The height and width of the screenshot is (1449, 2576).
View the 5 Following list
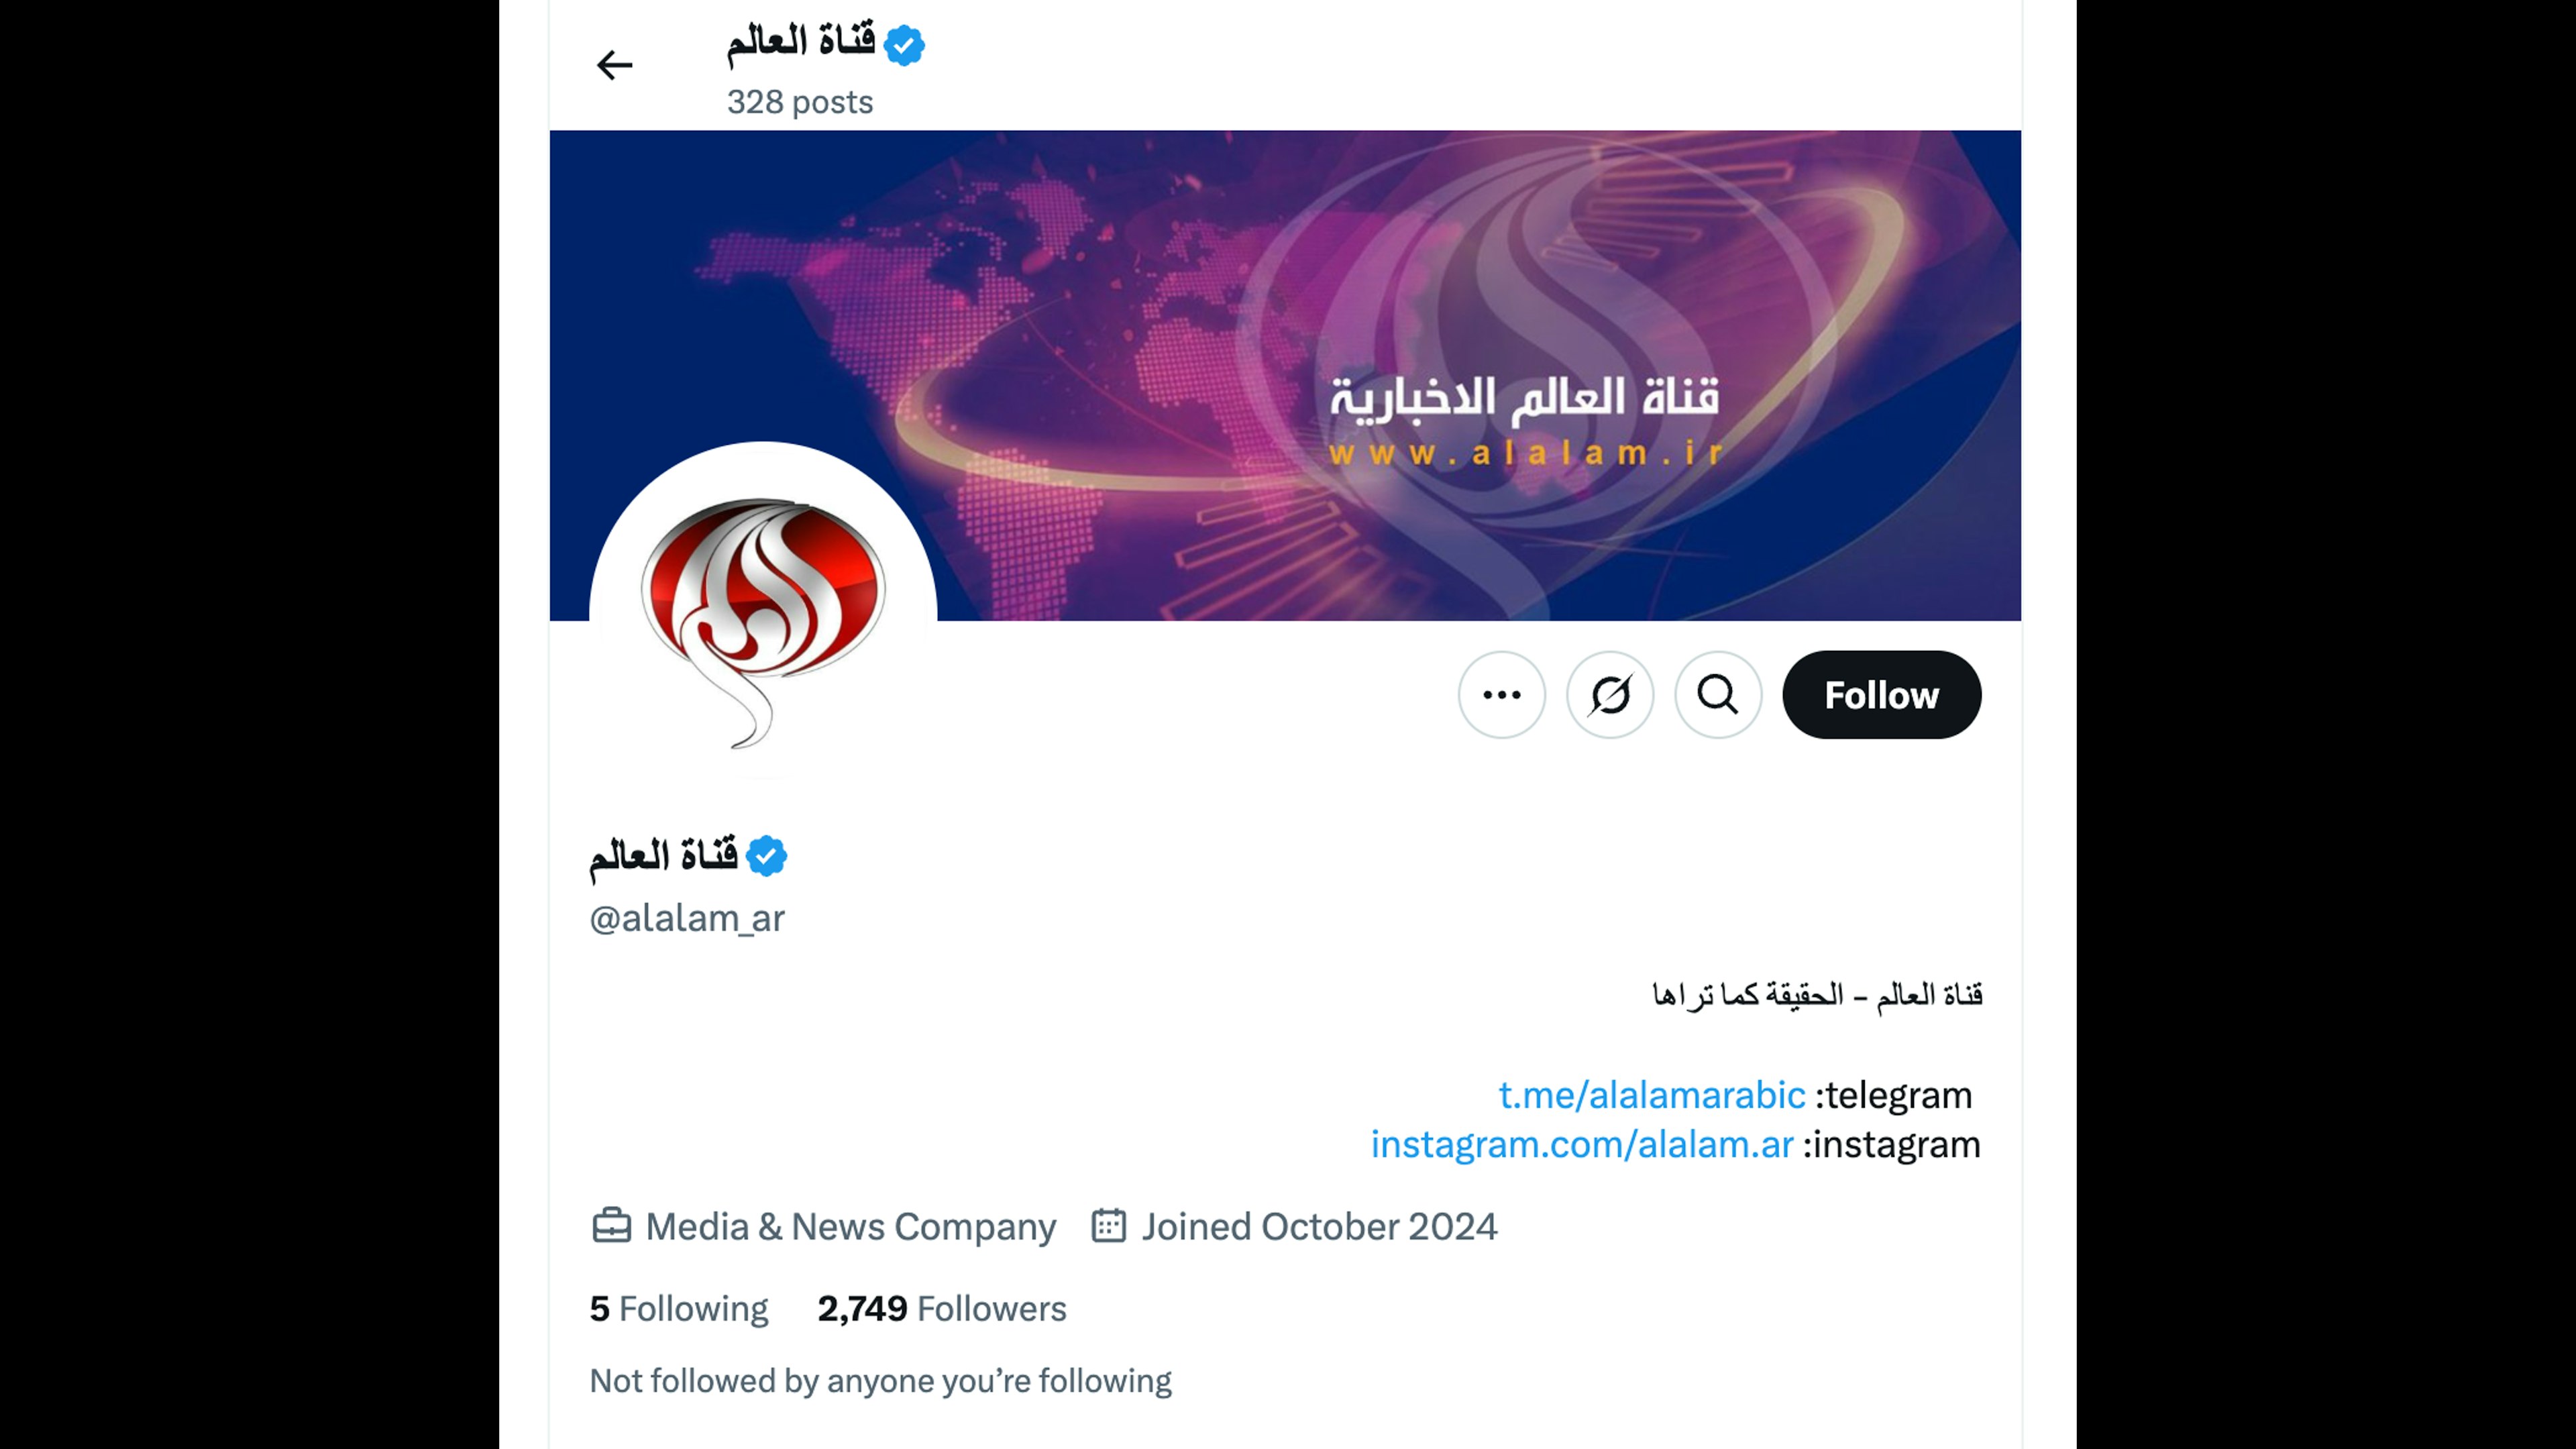coord(679,1308)
